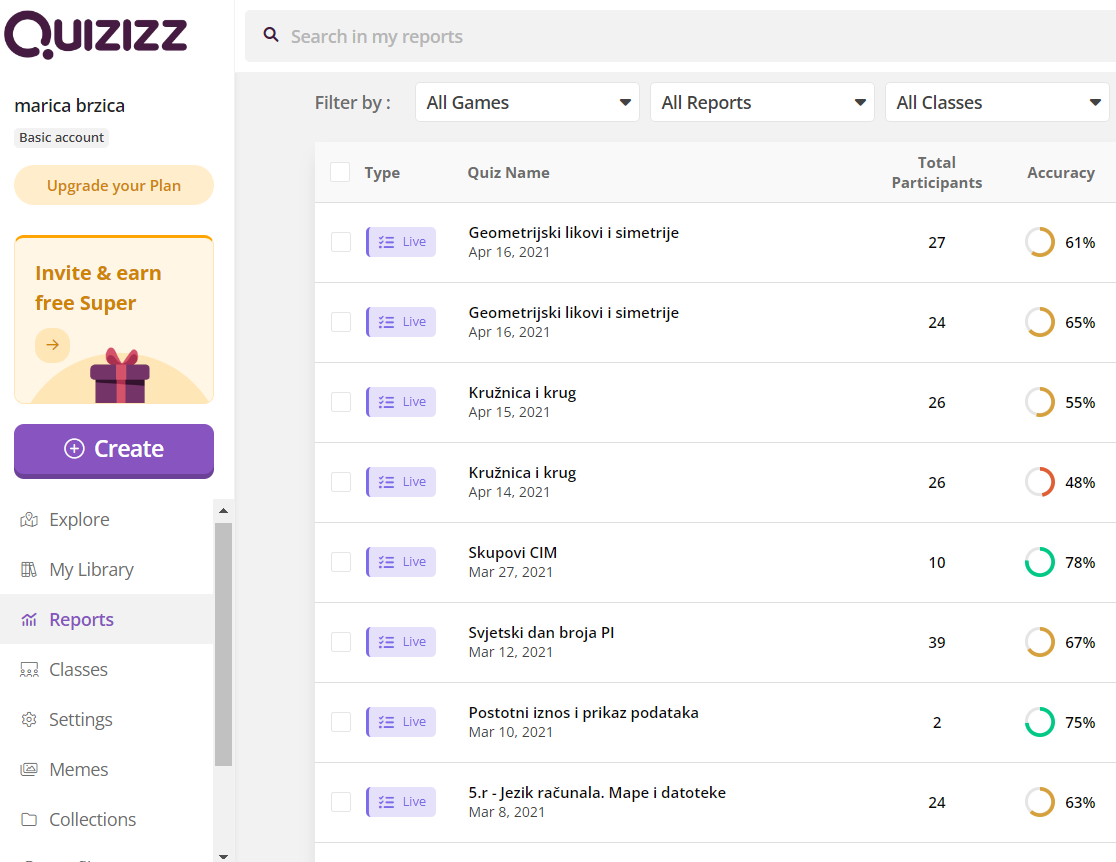This screenshot has width=1116, height=862.
Task: Open the All Games filter dropdown
Action: pyautogui.click(x=527, y=102)
